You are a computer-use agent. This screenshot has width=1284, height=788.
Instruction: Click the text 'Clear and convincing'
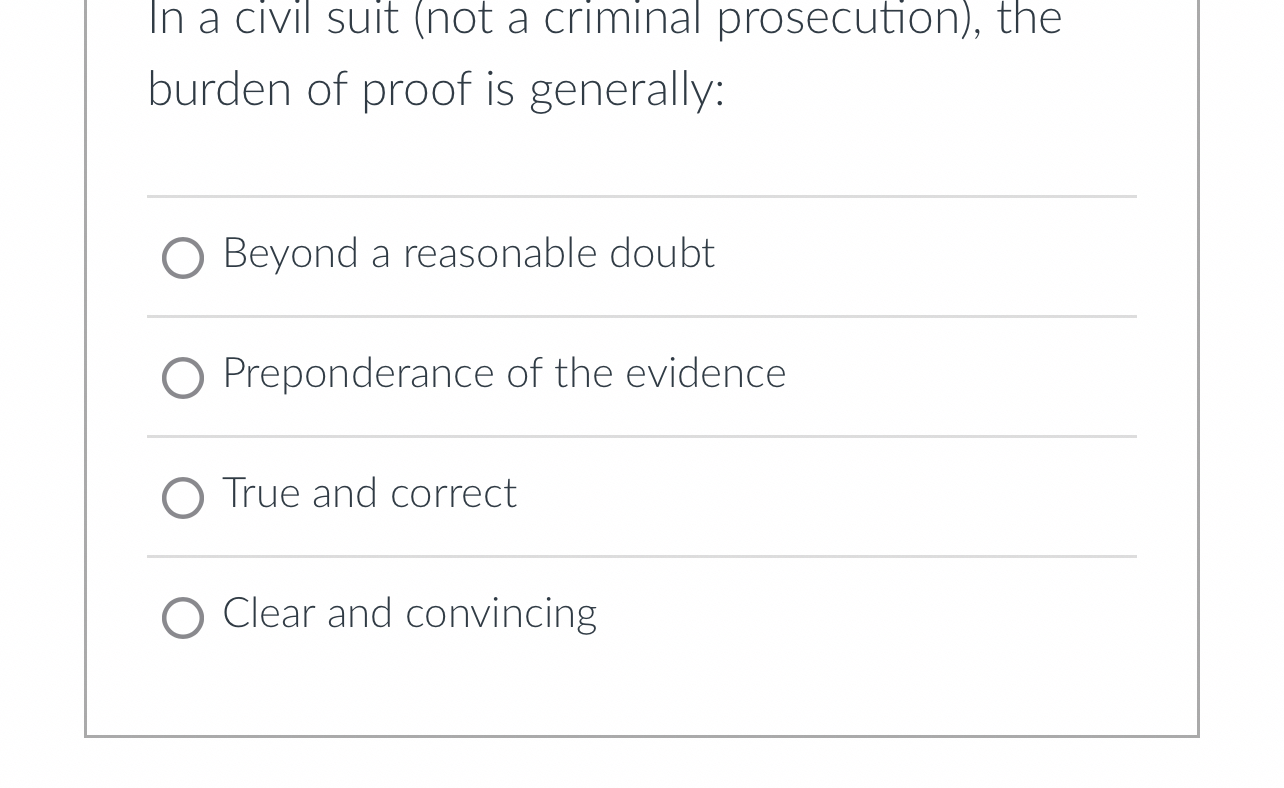pos(409,615)
